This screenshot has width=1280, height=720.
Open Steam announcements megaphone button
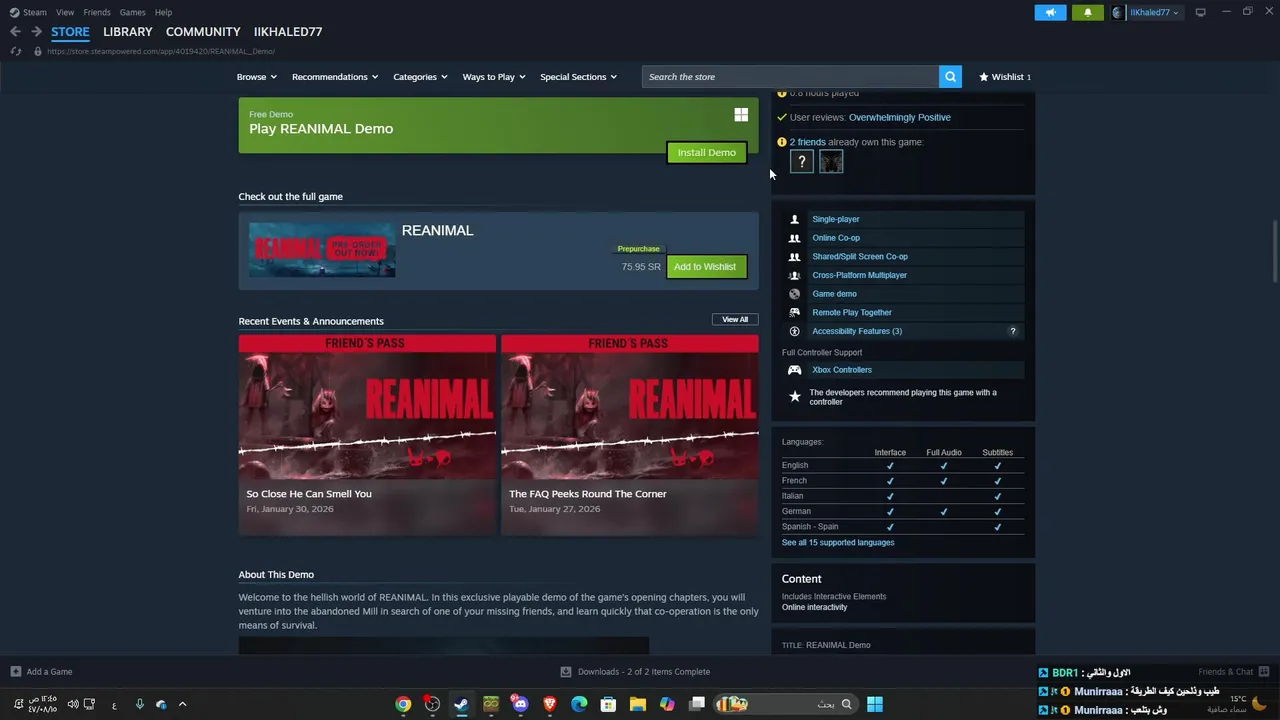(1050, 12)
